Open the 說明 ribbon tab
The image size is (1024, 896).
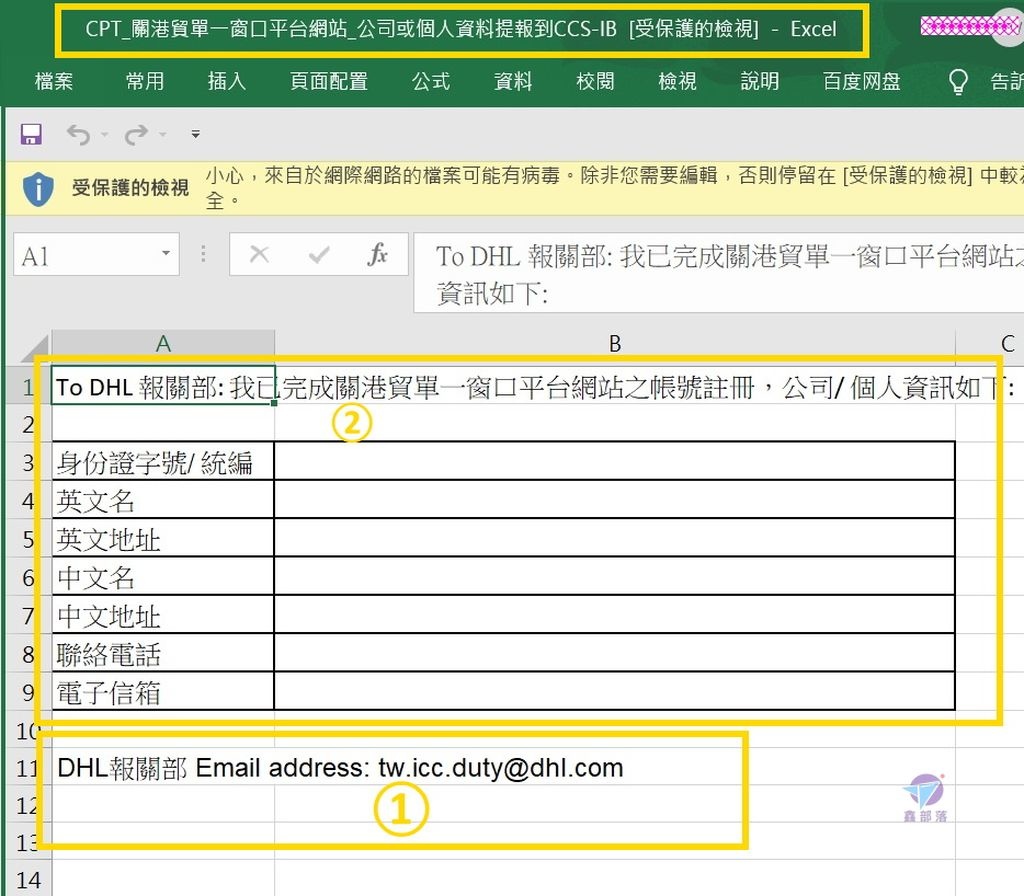tap(760, 82)
